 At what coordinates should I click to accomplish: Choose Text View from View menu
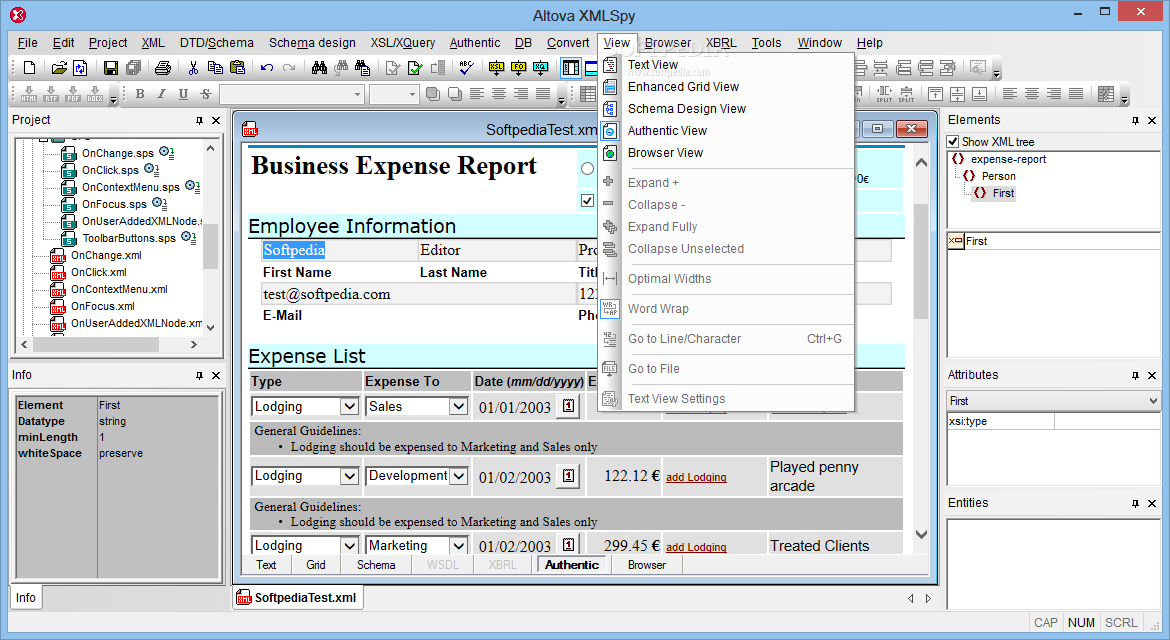coord(653,65)
